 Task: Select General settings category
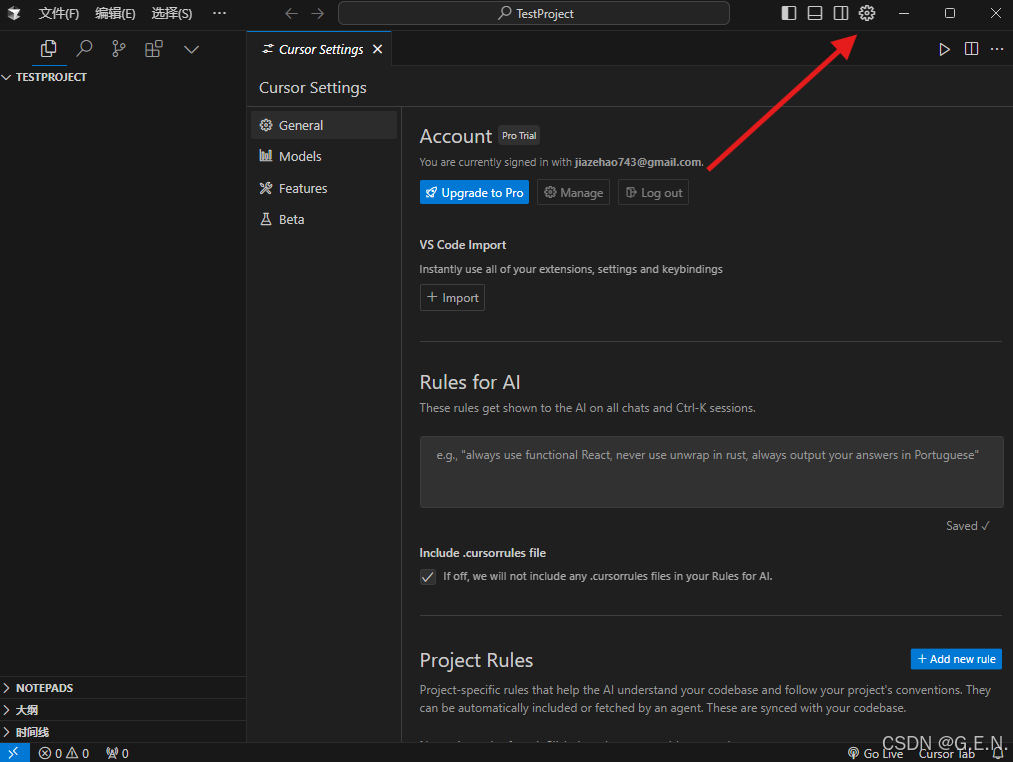click(324, 125)
